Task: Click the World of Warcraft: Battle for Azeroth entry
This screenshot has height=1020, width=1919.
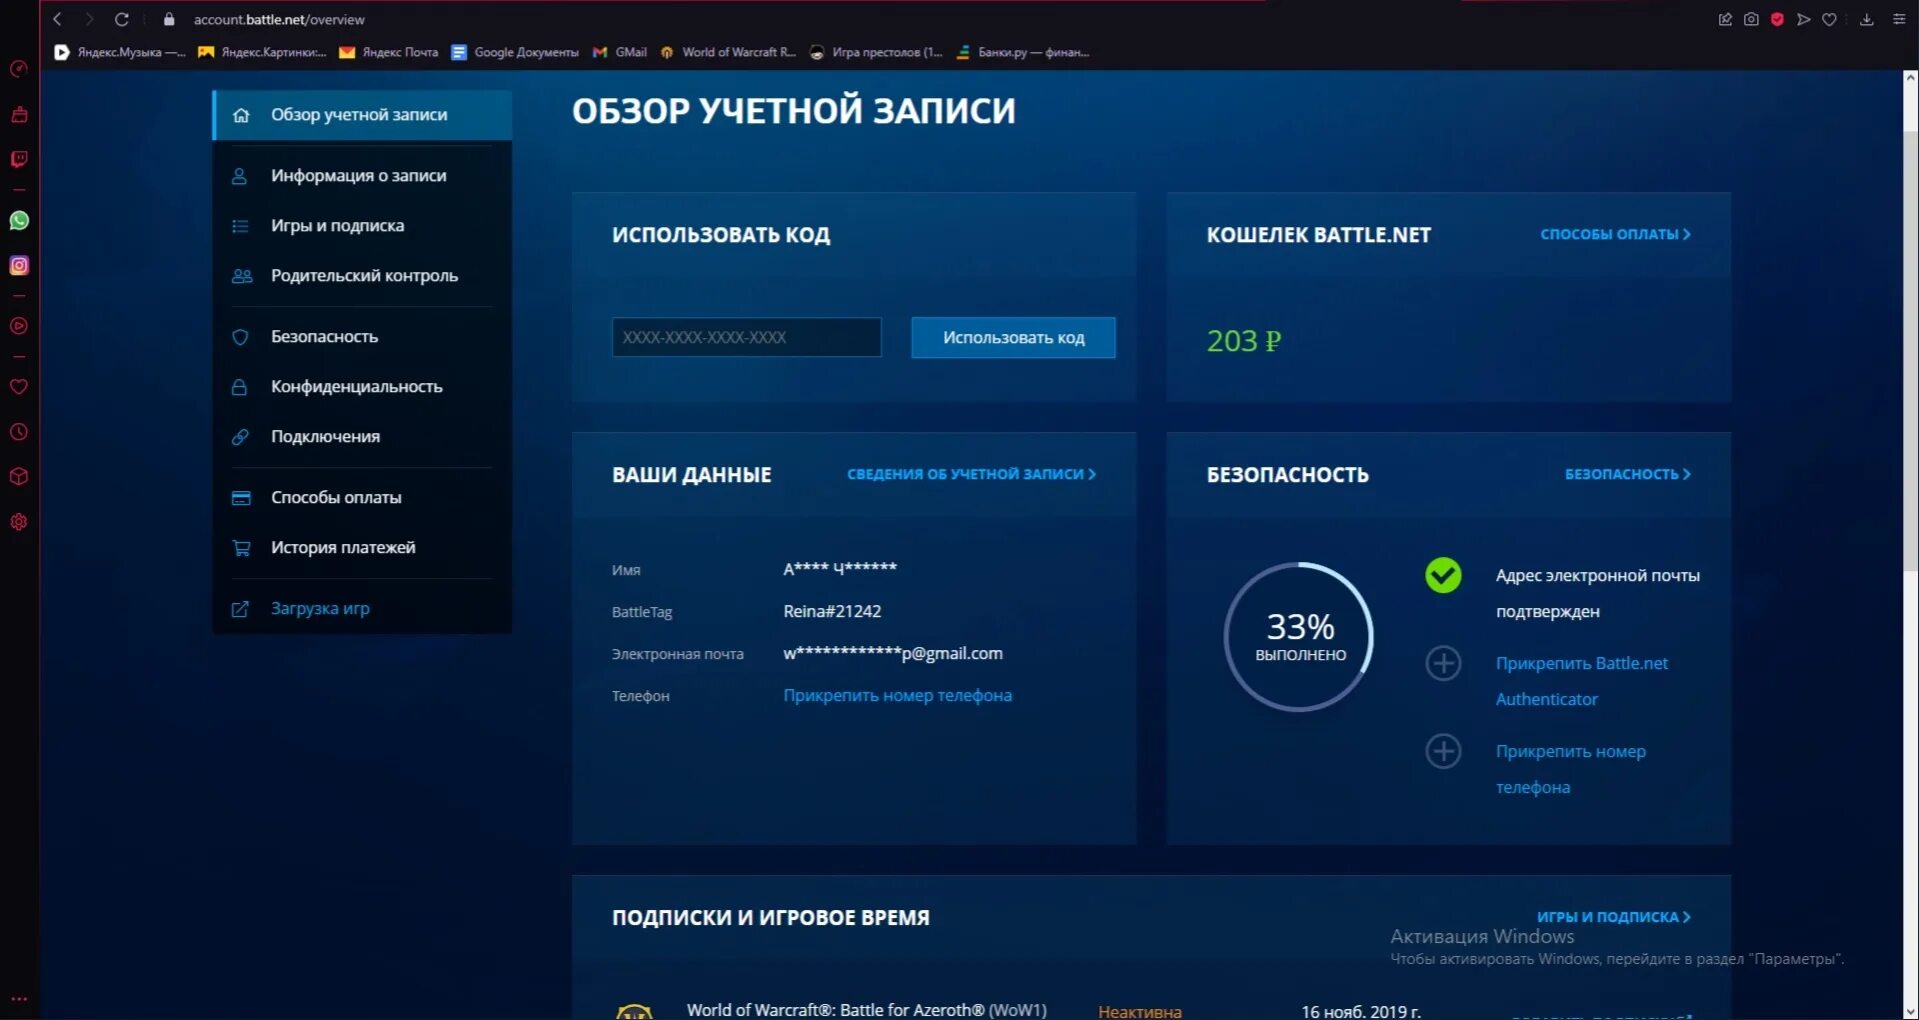Action: coord(866,1010)
